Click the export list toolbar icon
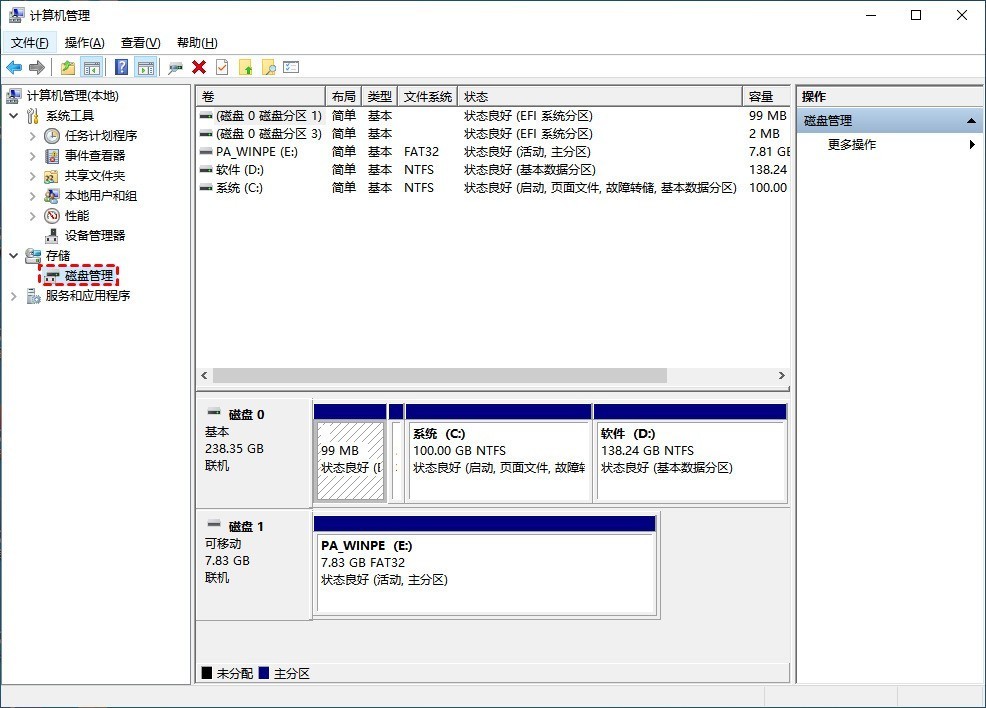Viewport: 986px width, 708px height. point(291,67)
